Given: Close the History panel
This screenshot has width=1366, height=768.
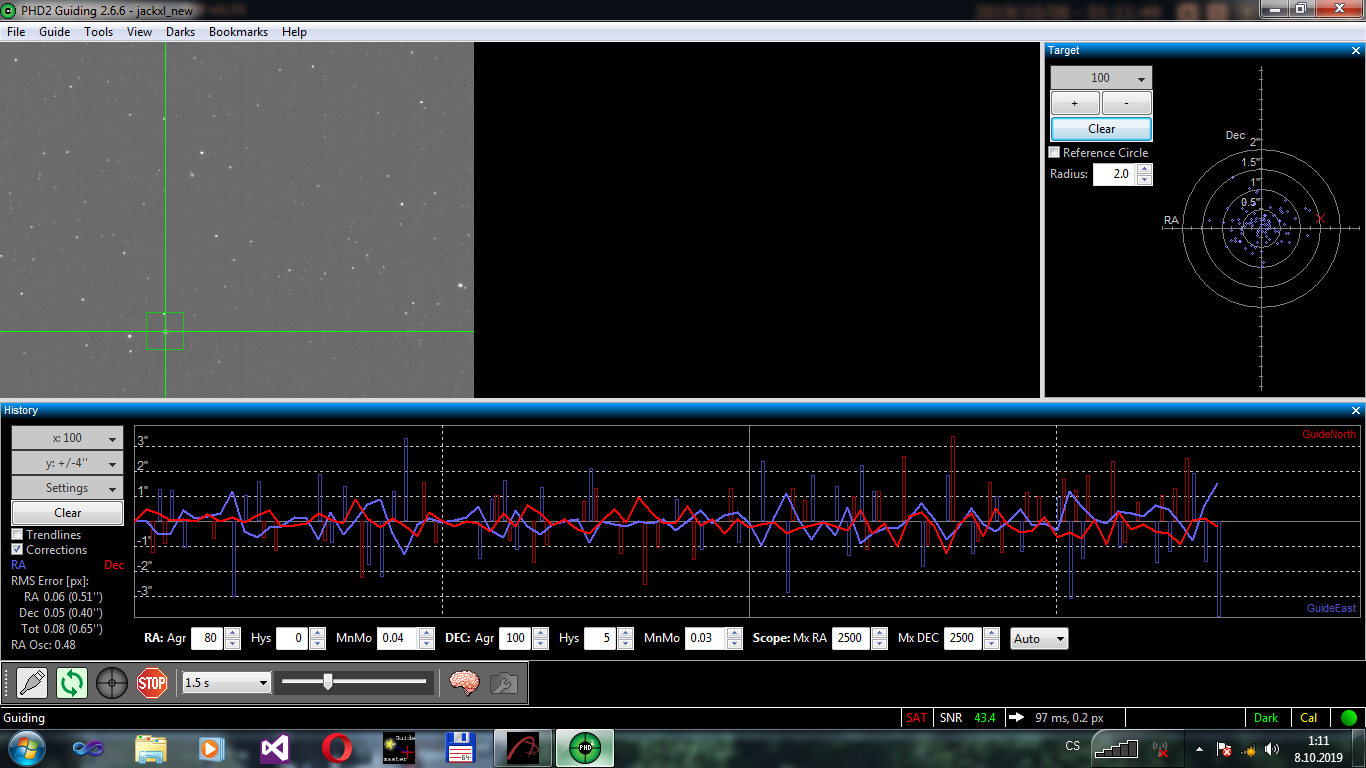Looking at the screenshot, I should (1356, 410).
